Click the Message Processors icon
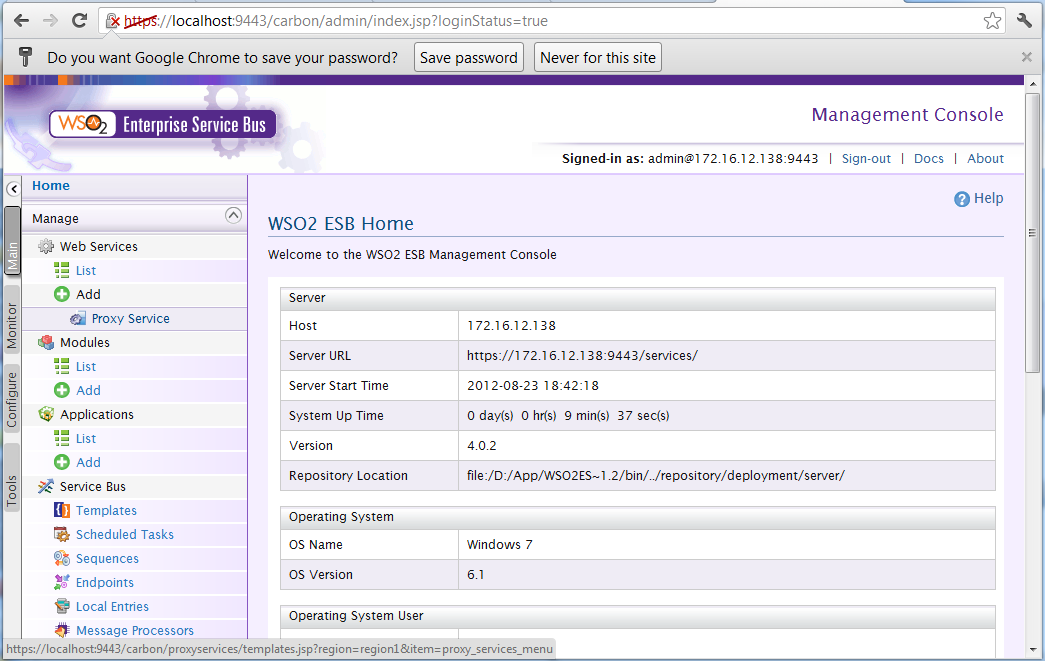1045x661 pixels. 61,630
